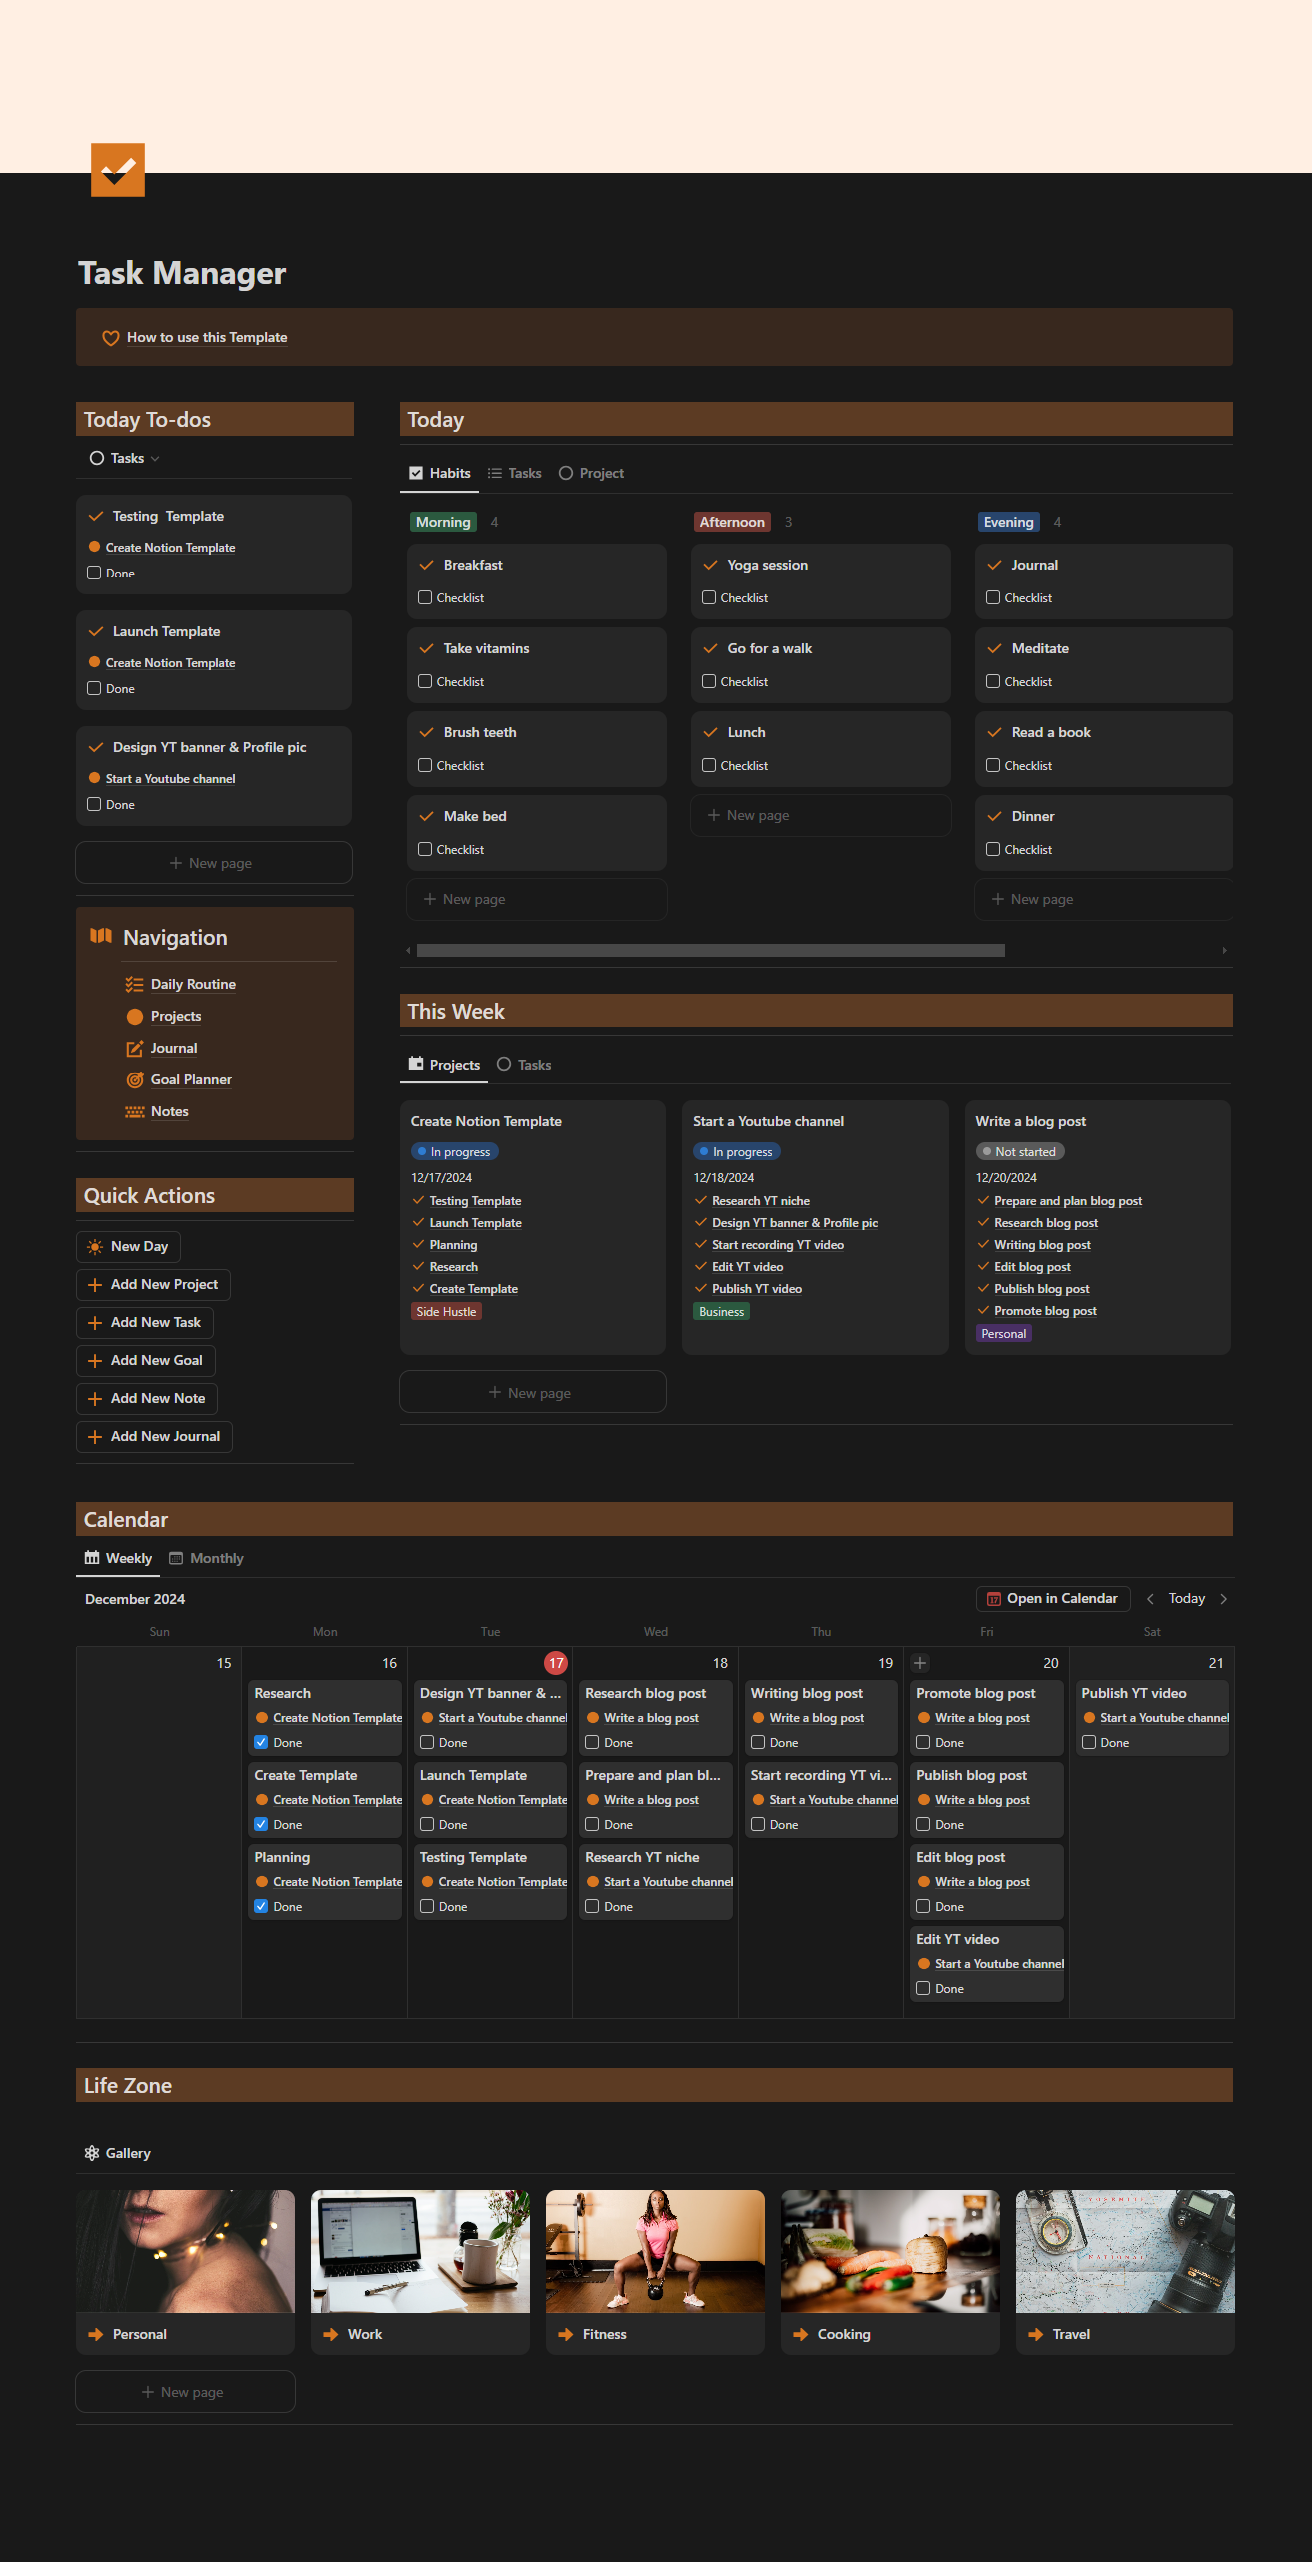The image size is (1312, 2562).
Task: Add New page under Morning column
Action: pyautogui.click(x=536, y=900)
